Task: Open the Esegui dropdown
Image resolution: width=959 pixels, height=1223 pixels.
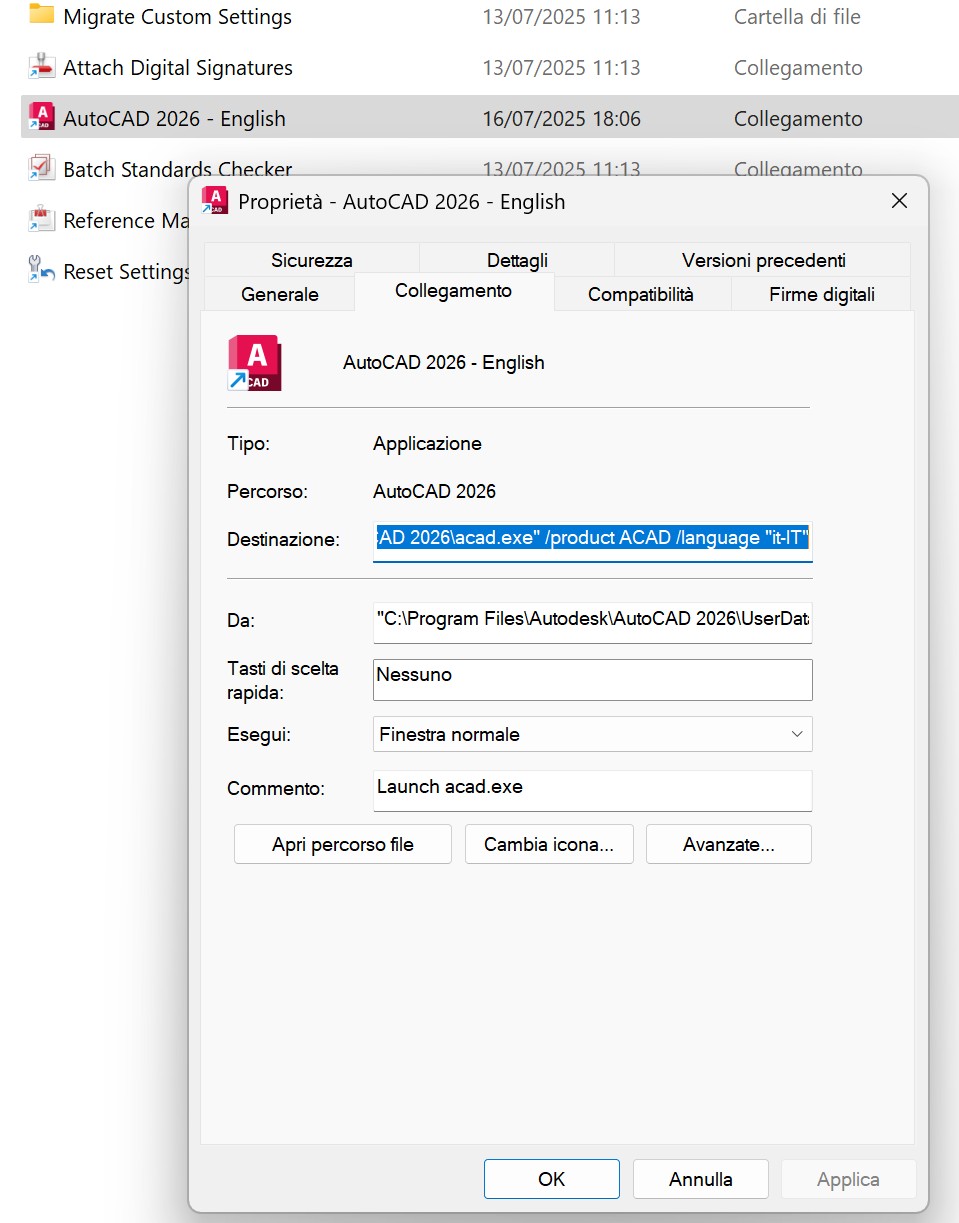Action: tap(592, 734)
